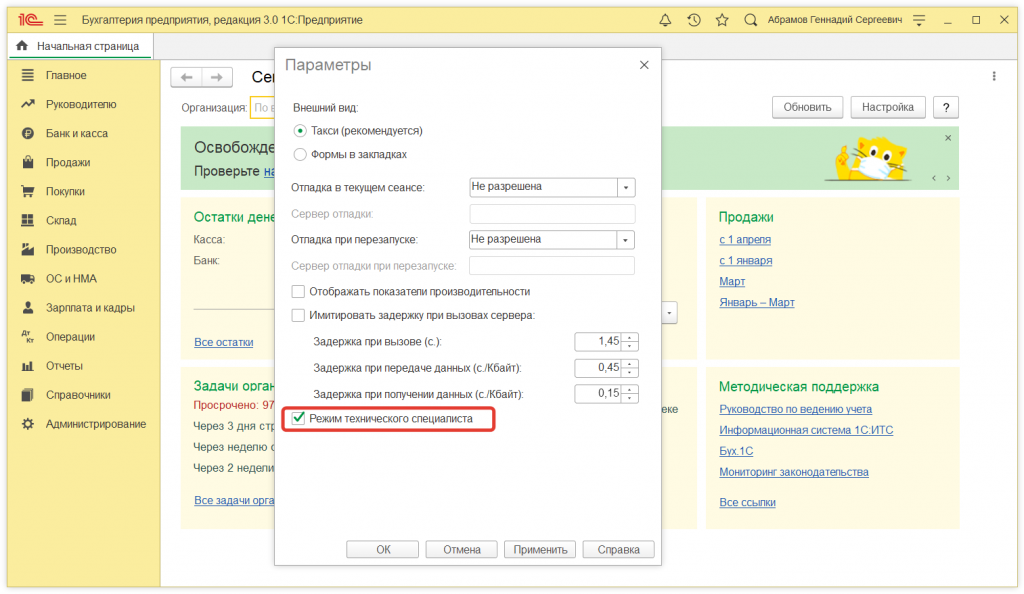Viewport: 1024px width, 594px height.
Task: Open Банк и касса section
Action: tap(76, 133)
